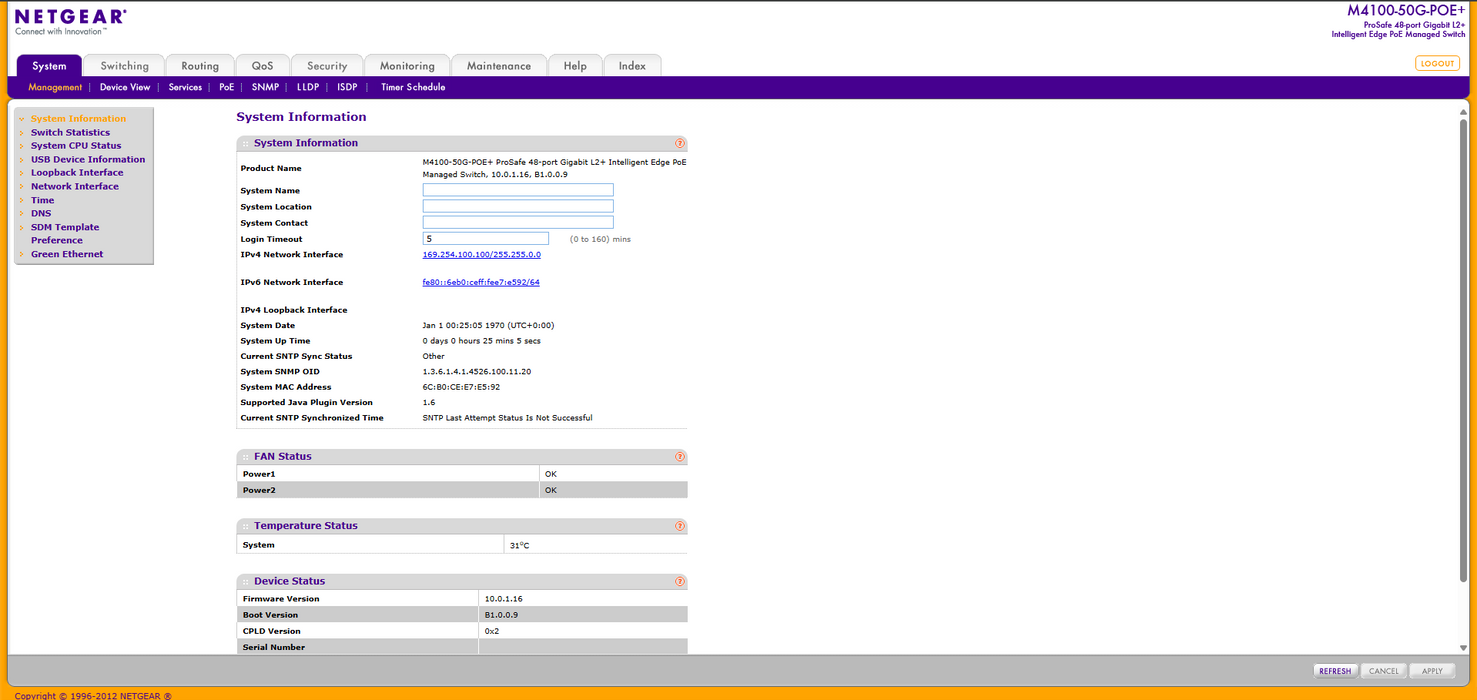The width and height of the screenshot is (1477, 700).
Task: Switch to the Switching tab
Action: pos(124,66)
